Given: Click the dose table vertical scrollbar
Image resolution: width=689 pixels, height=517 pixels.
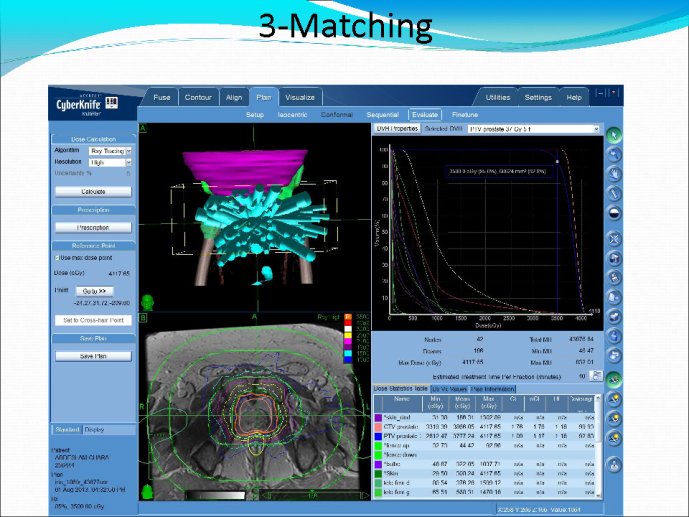Looking at the screenshot, I should click(598, 446).
